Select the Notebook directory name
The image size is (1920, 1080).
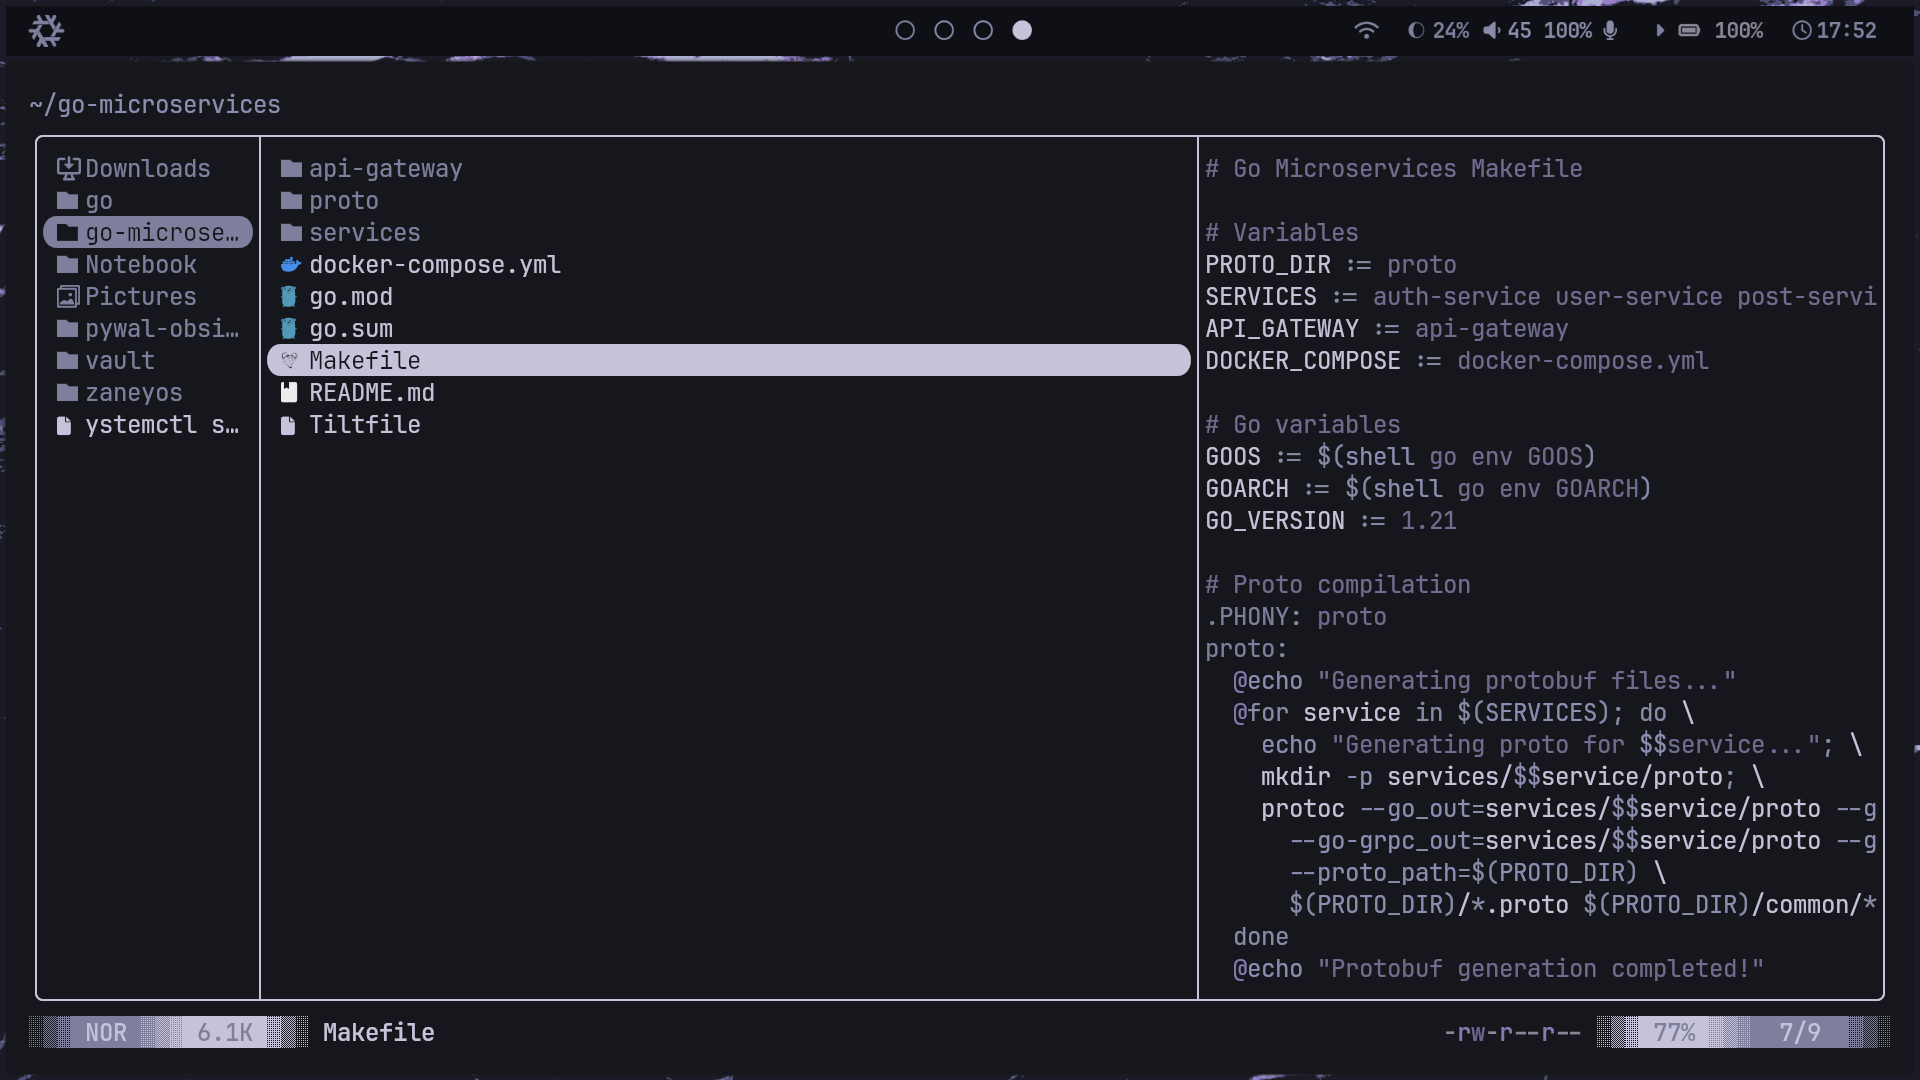(141, 264)
